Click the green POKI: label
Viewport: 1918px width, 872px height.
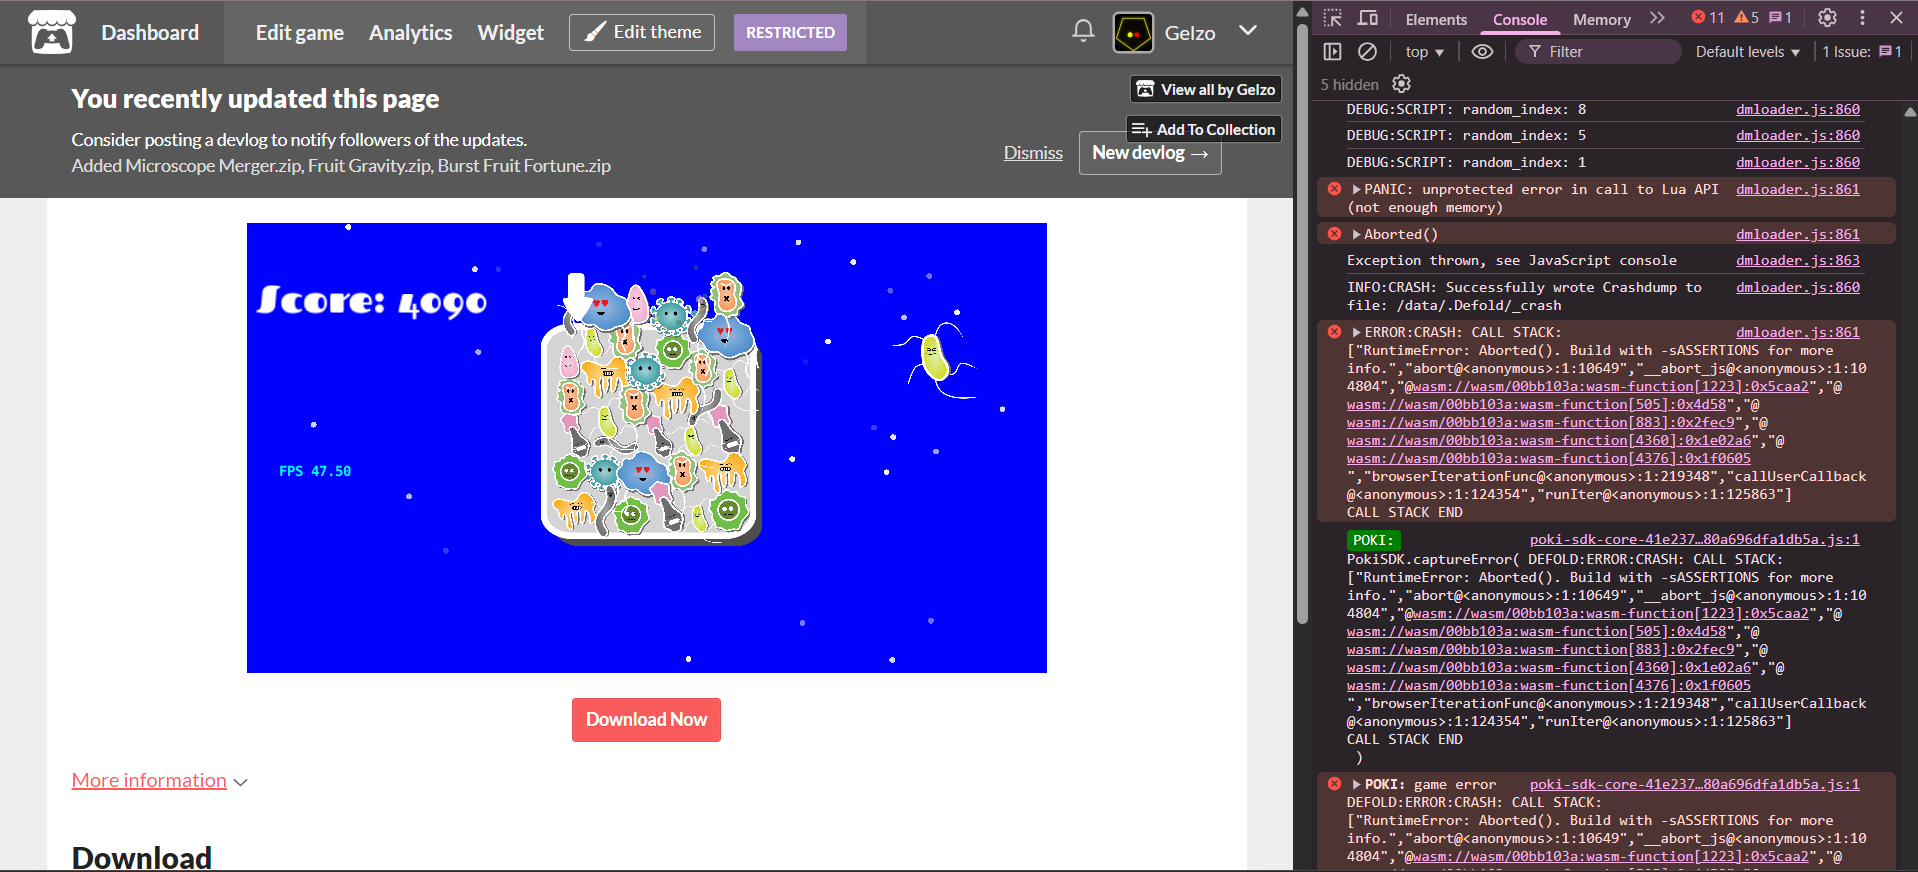tap(1372, 540)
